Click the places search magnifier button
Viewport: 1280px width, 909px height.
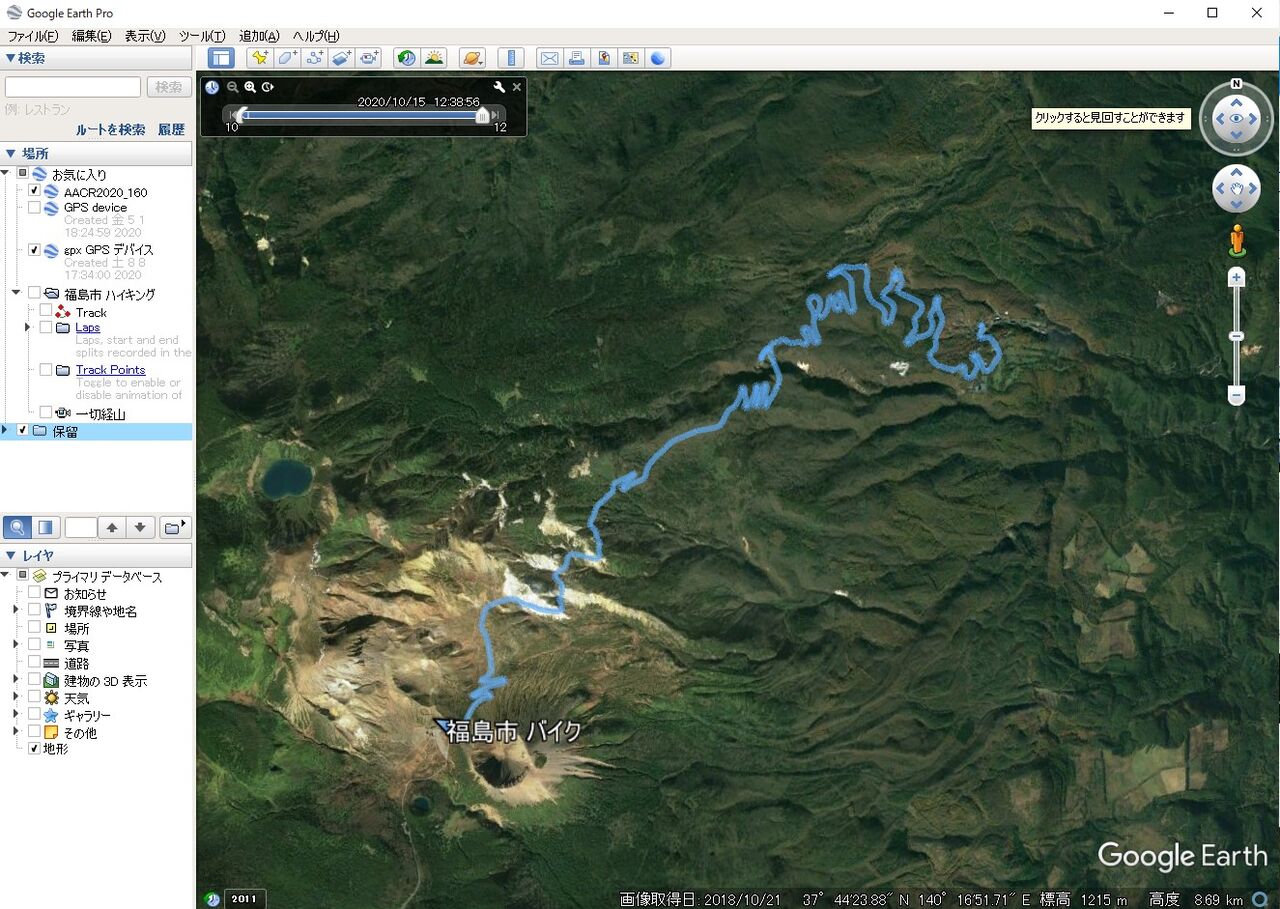coord(17,527)
